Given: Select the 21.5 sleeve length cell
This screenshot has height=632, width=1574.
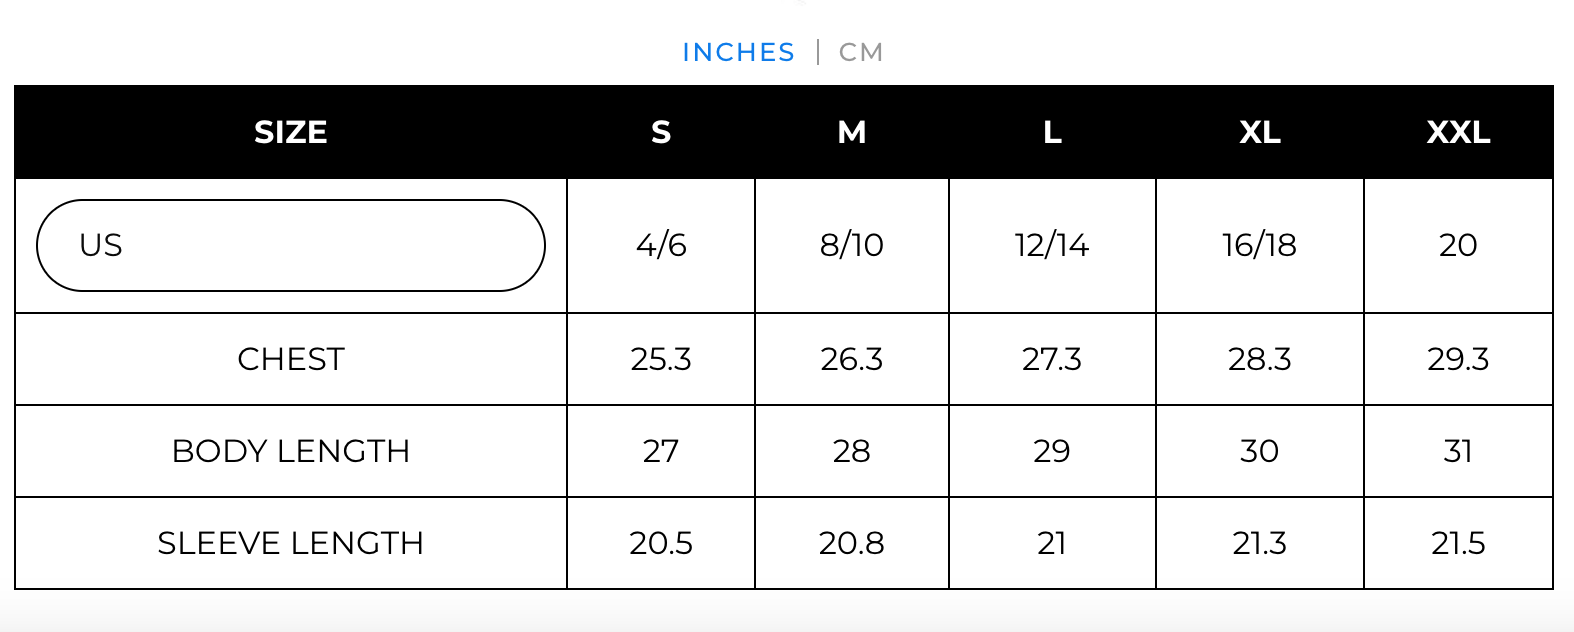Looking at the screenshot, I should (1458, 543).
